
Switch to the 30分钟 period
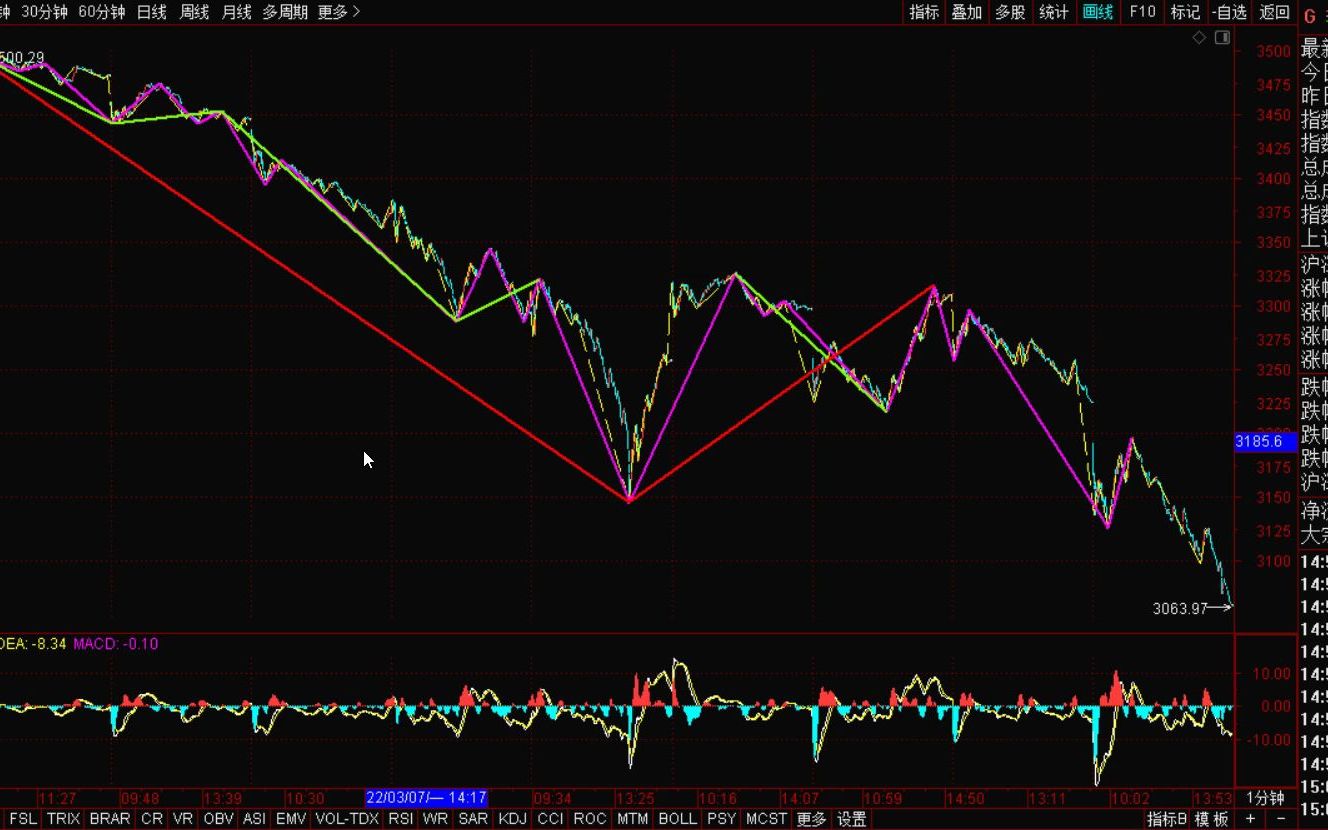coord(44,12)
